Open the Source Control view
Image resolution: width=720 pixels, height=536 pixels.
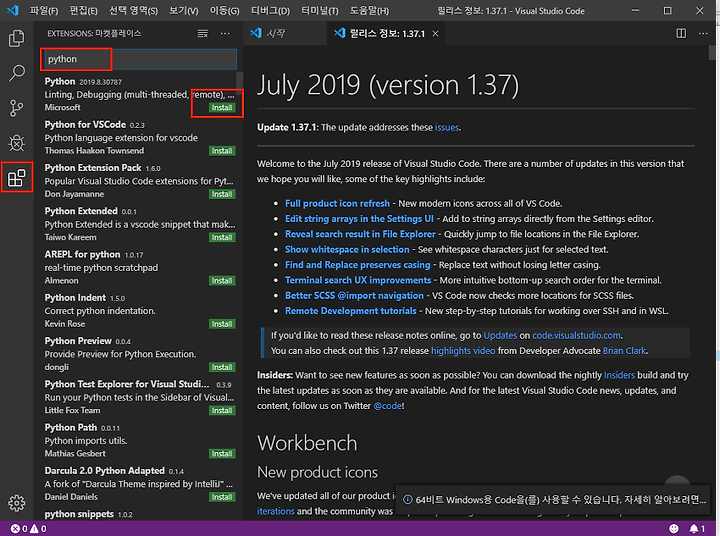pyautogui.click(x=17, y=108)
